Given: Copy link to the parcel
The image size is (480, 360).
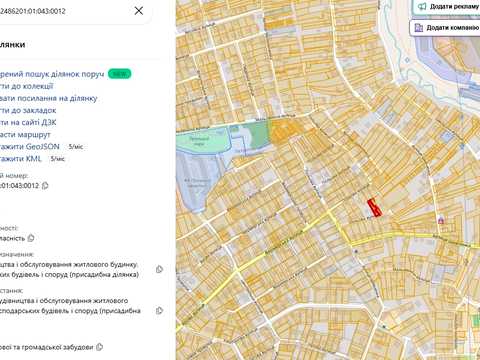Looking at the screenshot, I should 49,98.
